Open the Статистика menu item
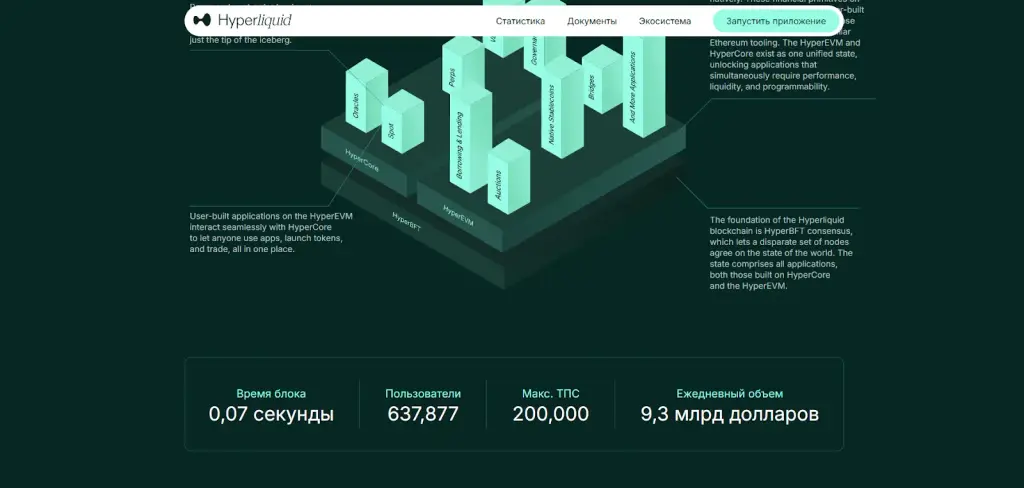 tap(520, 21)
